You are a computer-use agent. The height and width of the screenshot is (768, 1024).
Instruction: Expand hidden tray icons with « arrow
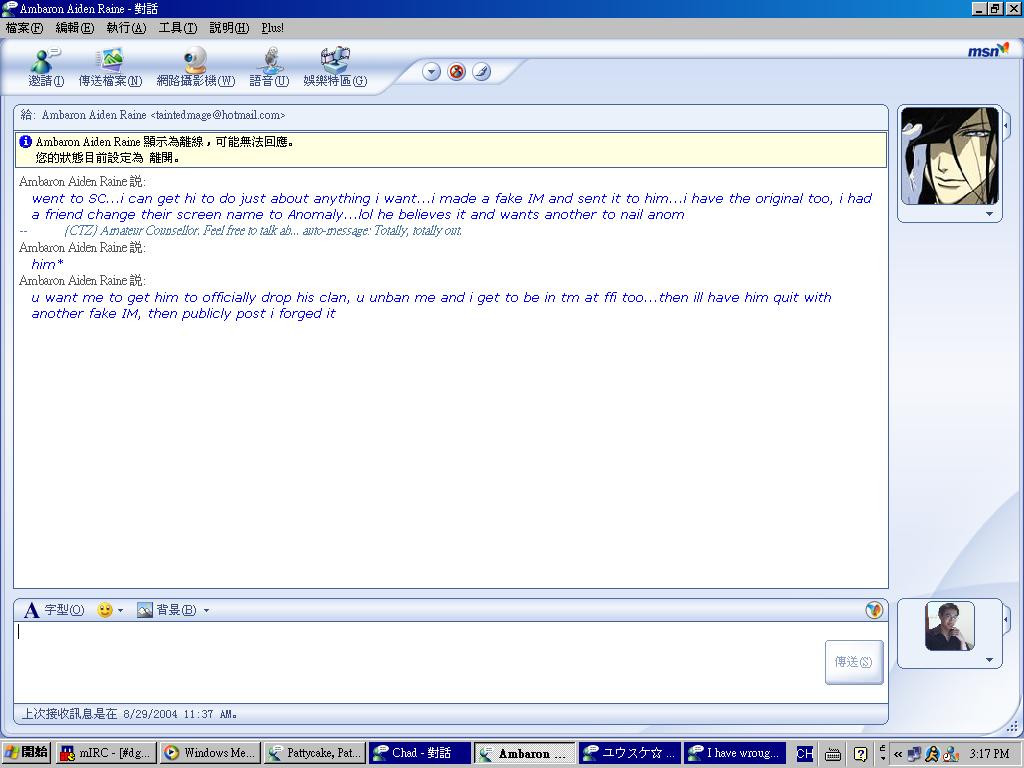(898, 754)
